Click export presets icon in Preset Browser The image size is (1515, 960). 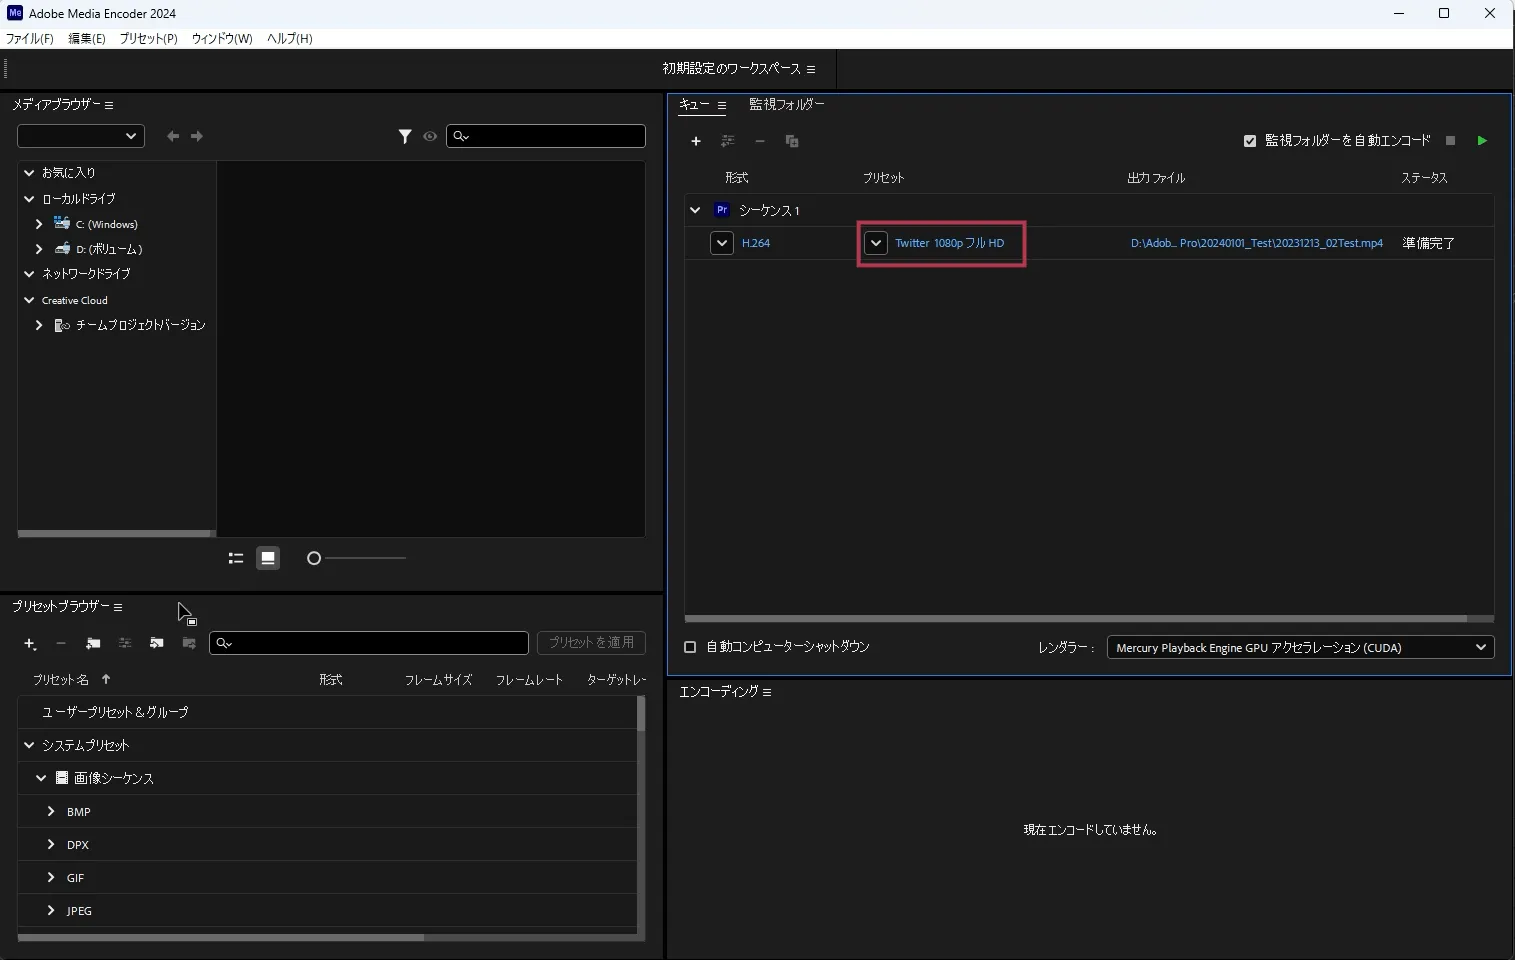tap(189, 644)
